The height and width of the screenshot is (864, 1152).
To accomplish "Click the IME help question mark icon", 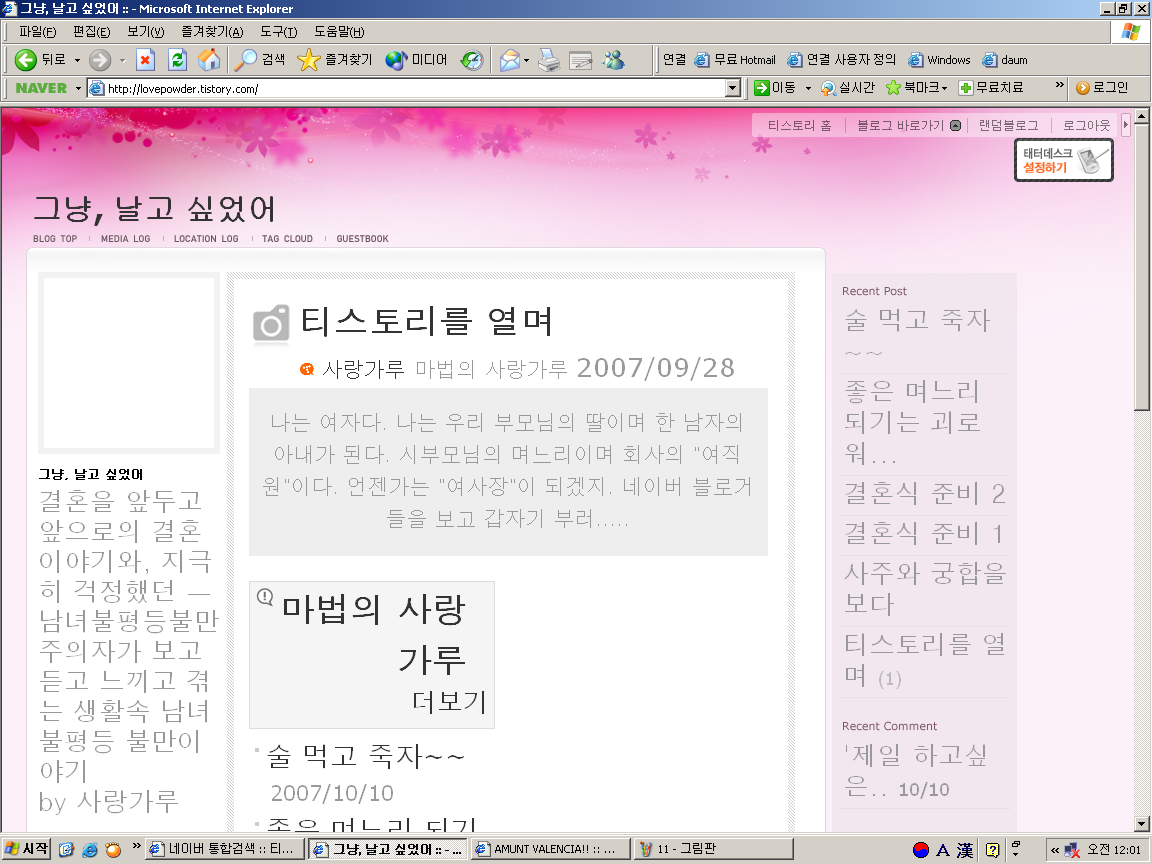I will (992, 850).
